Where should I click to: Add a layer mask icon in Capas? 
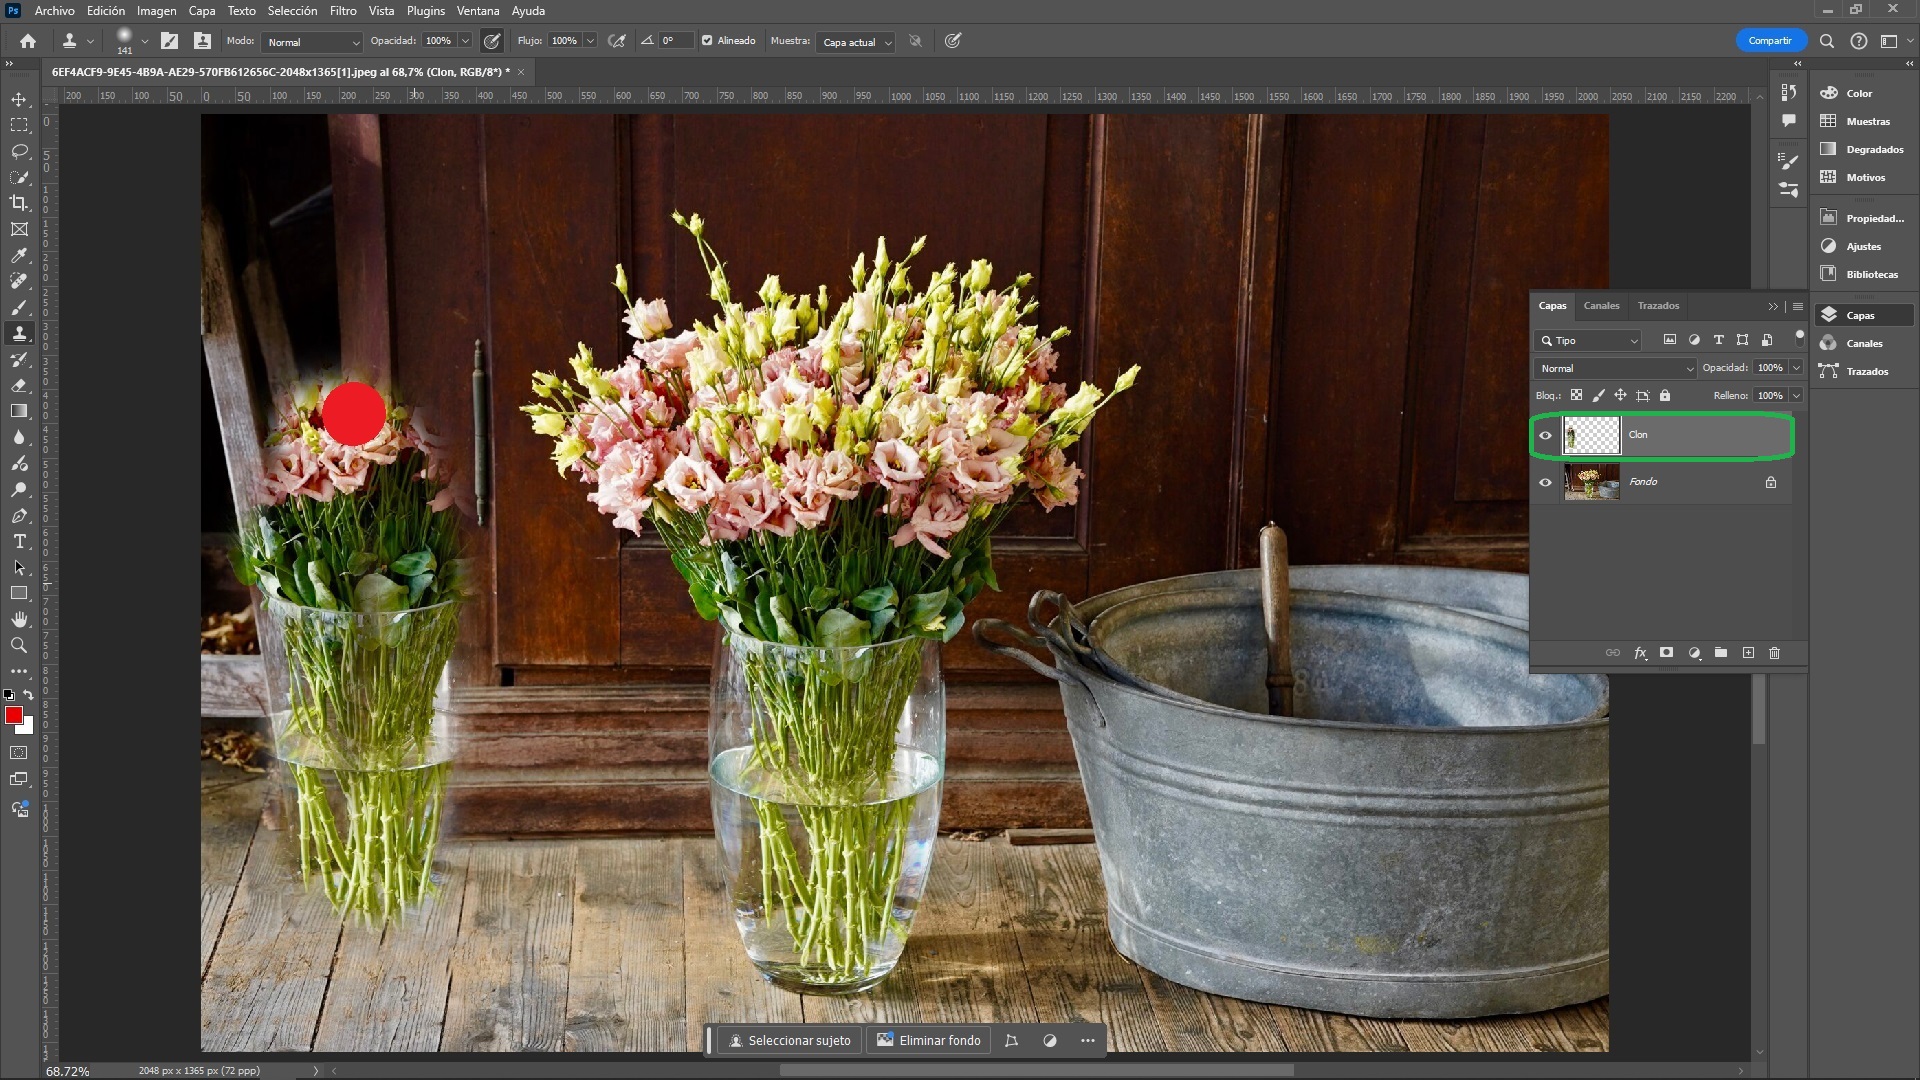[x=1666, y=652]
